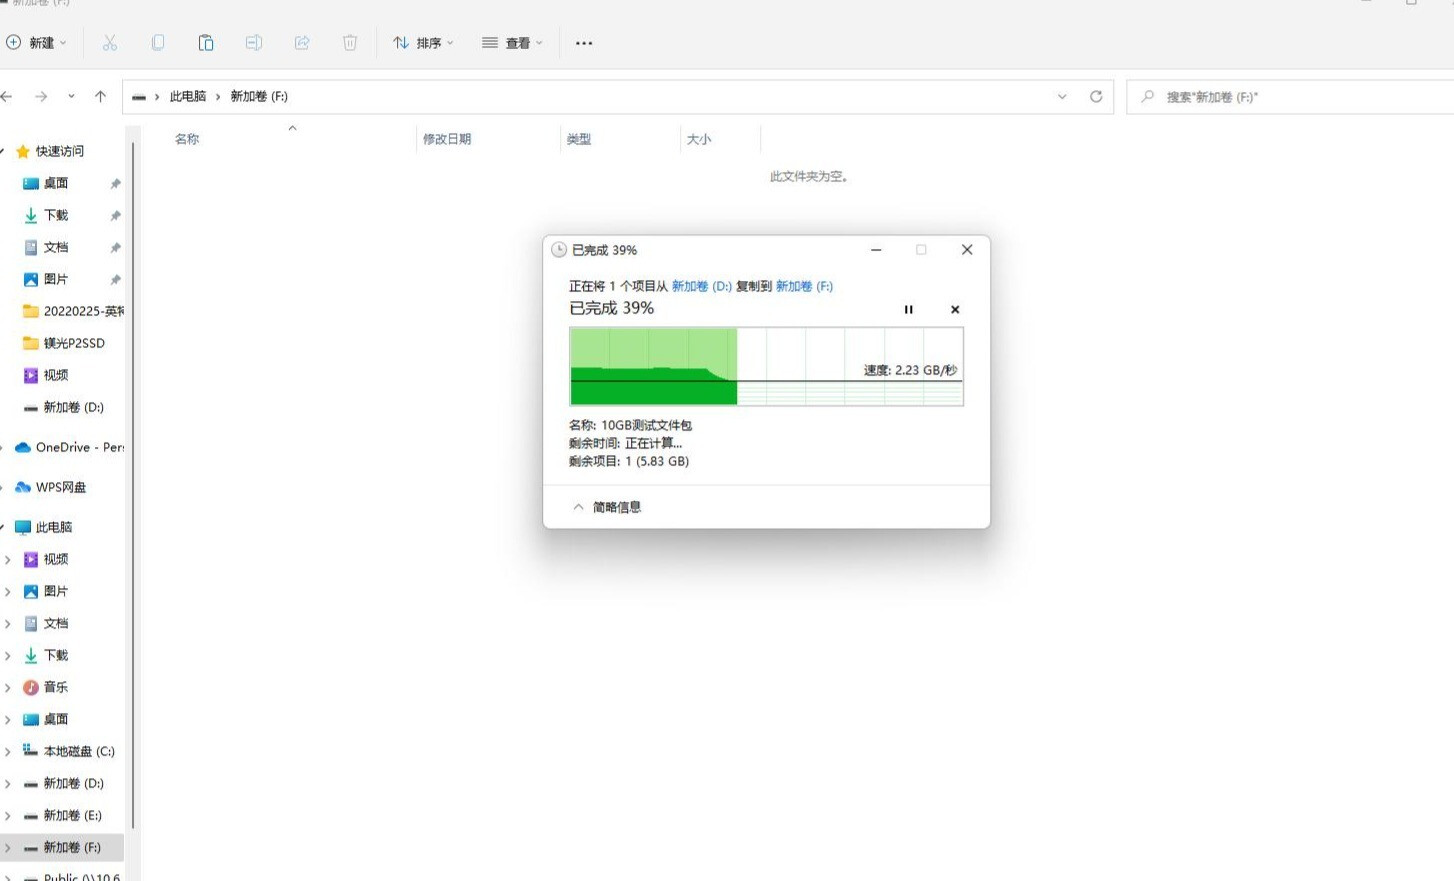
Task: Unpin 桌面 pin icon in quick access
Action: (115, 184)
